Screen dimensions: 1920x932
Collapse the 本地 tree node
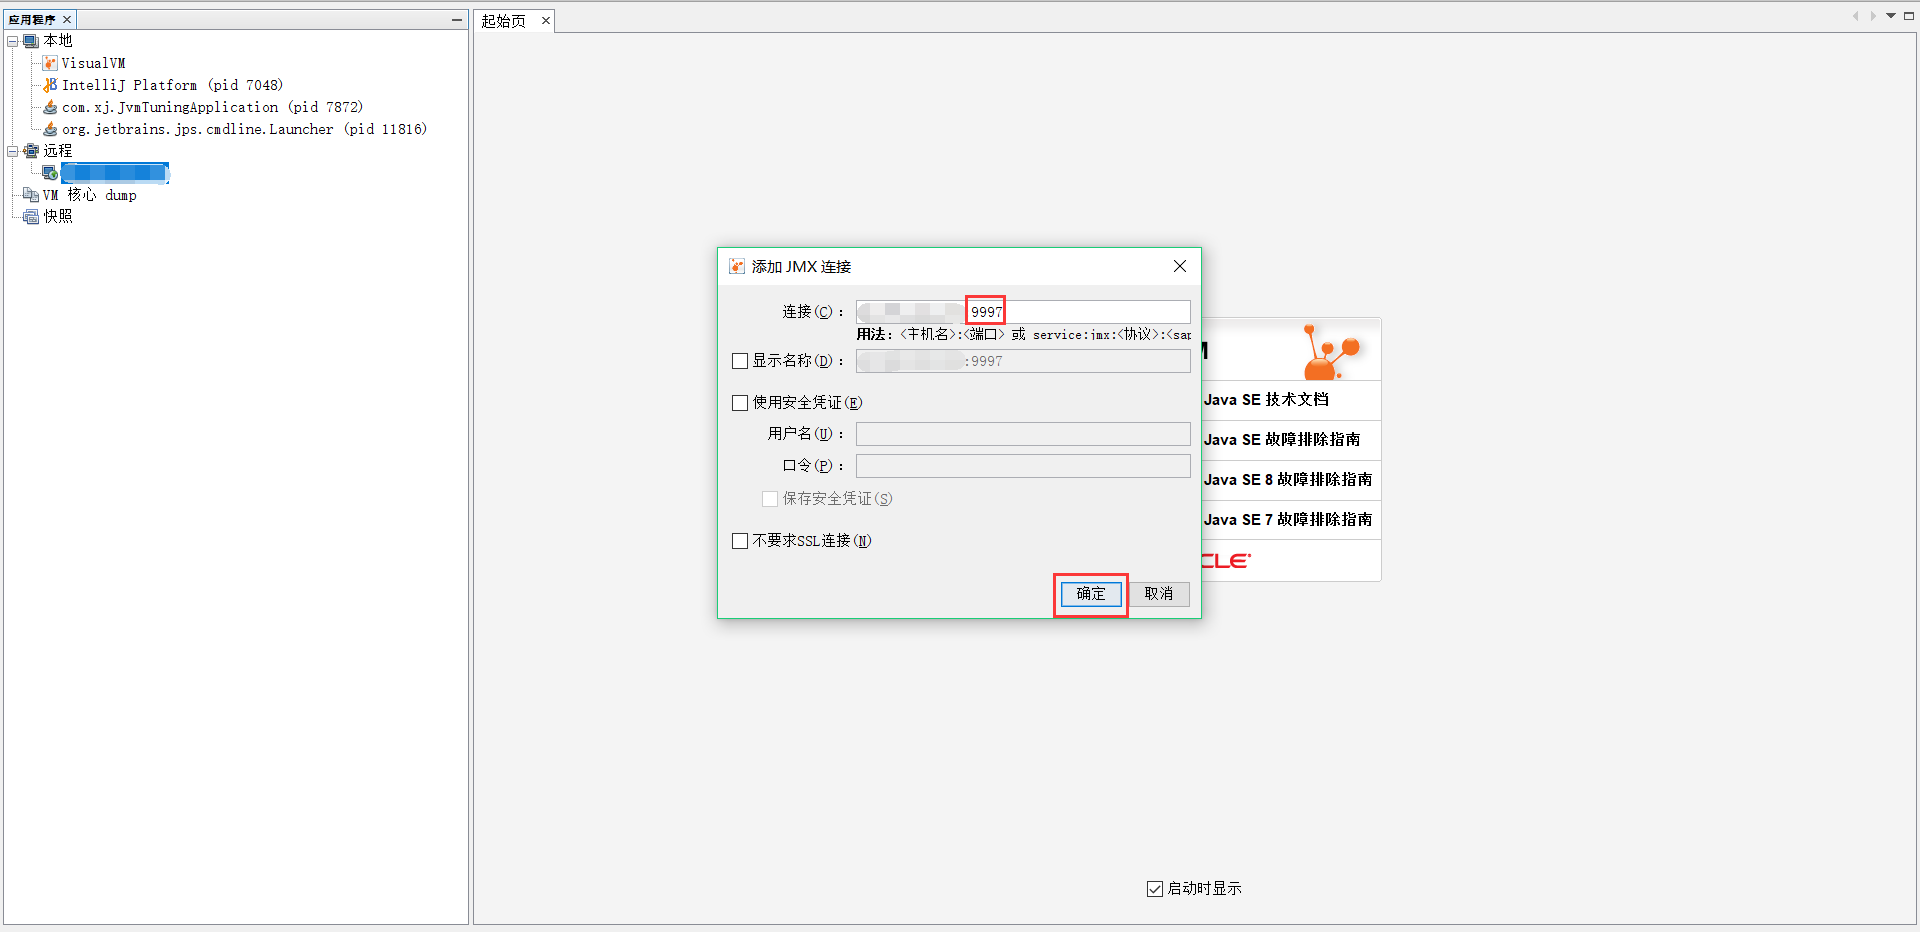click(x=13, y=40)
